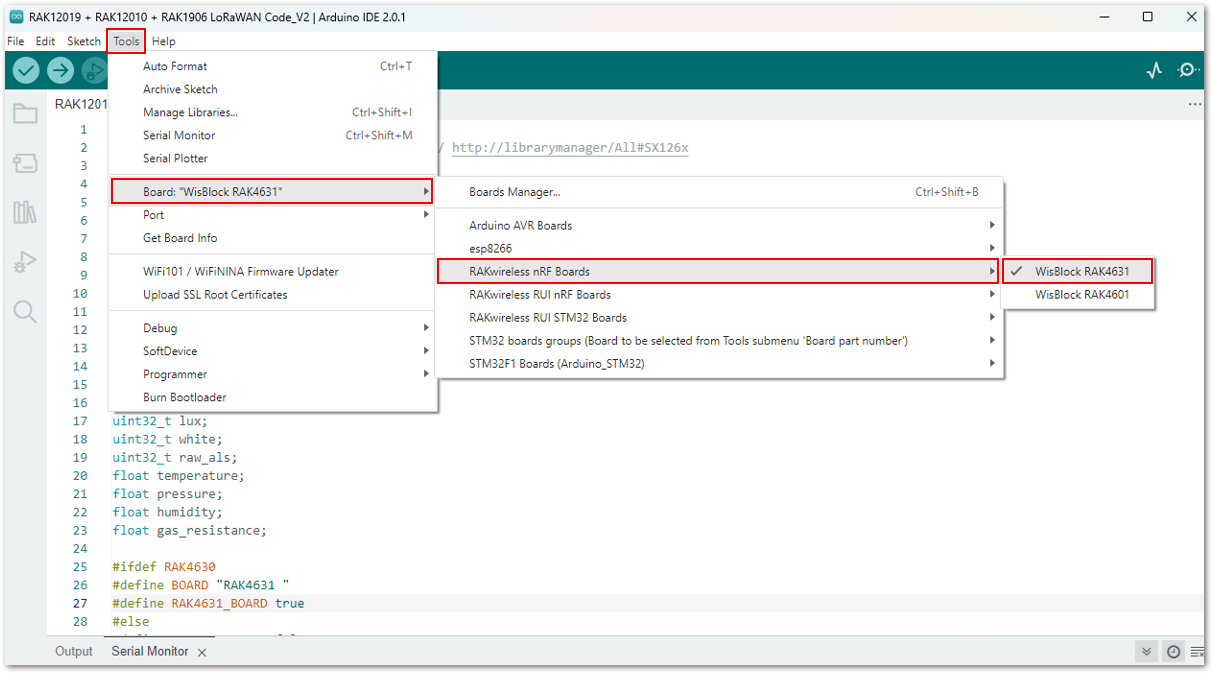Choose Archive Sketch from Tools menu
1213x674 pixels.
coord(272,89)
